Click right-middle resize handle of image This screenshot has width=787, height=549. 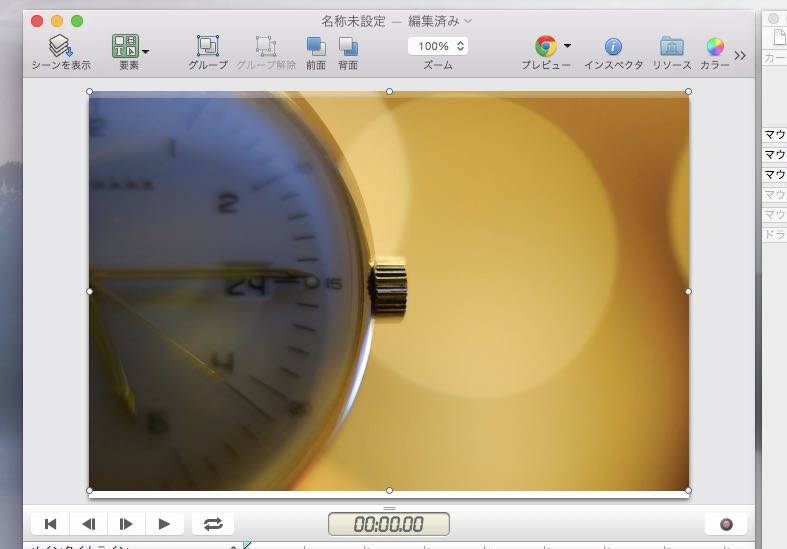(688, 291)
